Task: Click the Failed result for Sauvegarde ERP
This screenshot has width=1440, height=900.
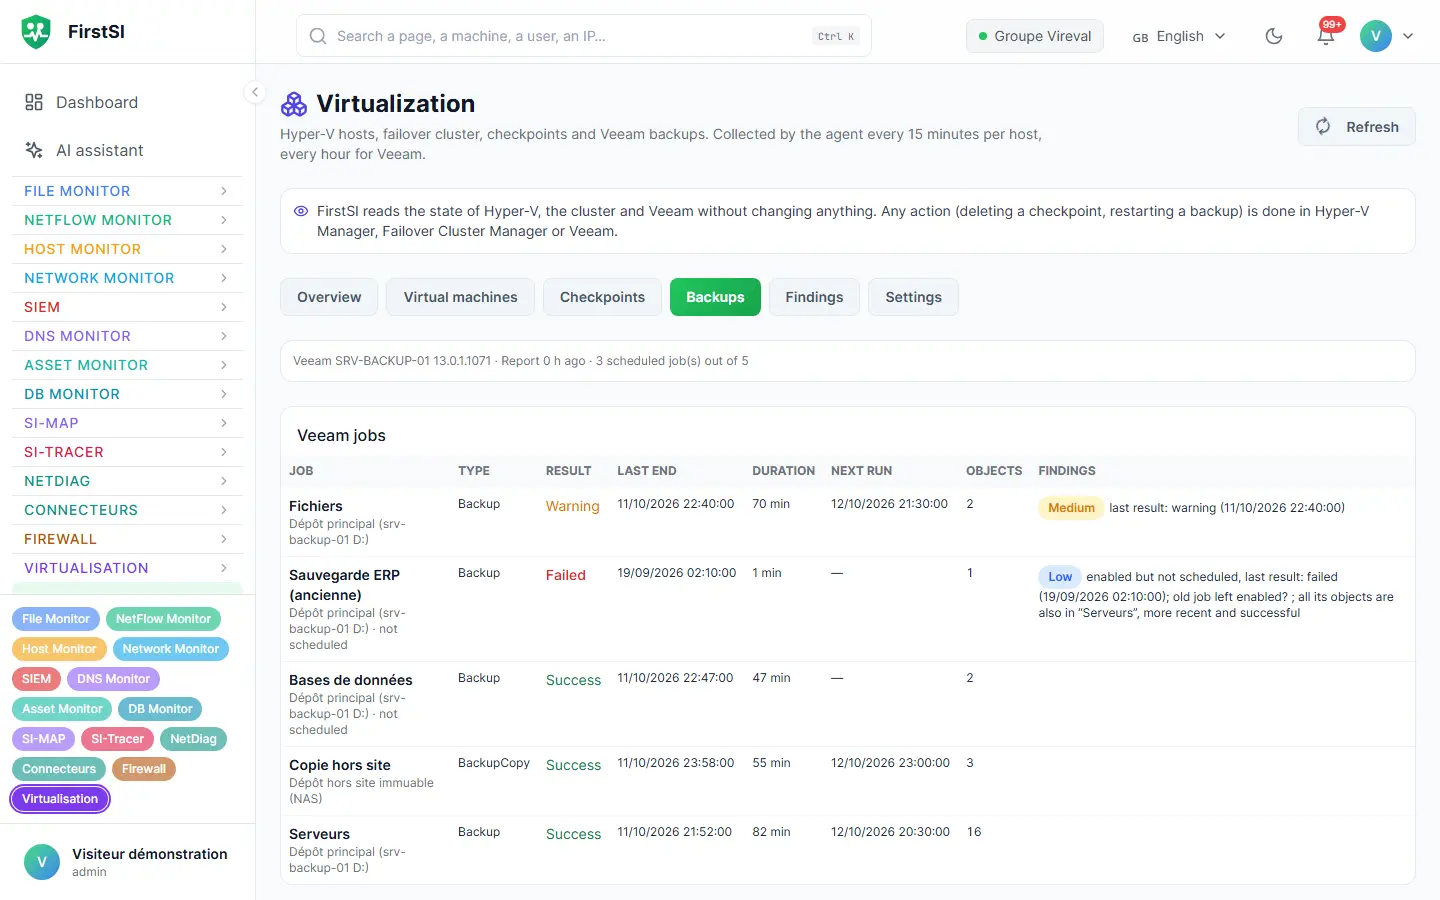Action: tap(566, 575)
